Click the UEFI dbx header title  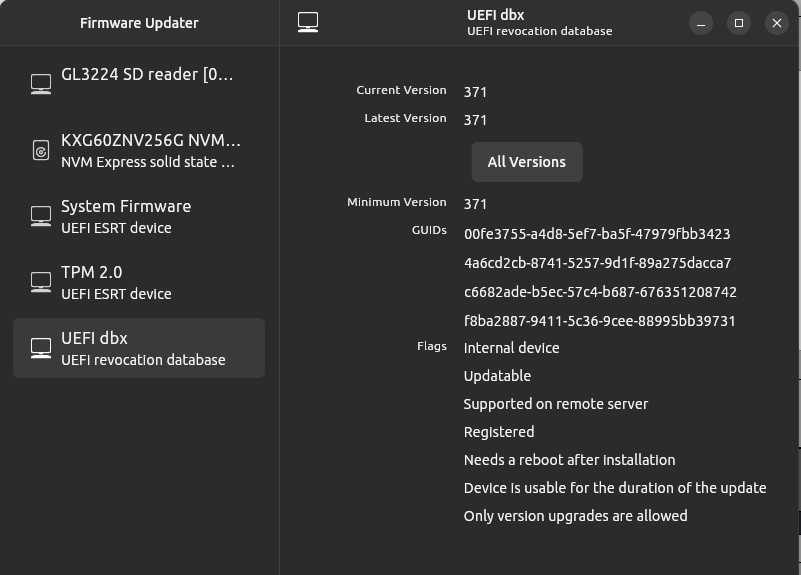[496, 15]
